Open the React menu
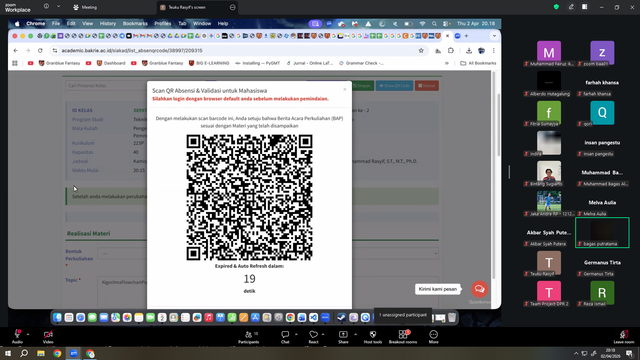Viewport: 640px width, 360px height. click(x=313, y=336)
